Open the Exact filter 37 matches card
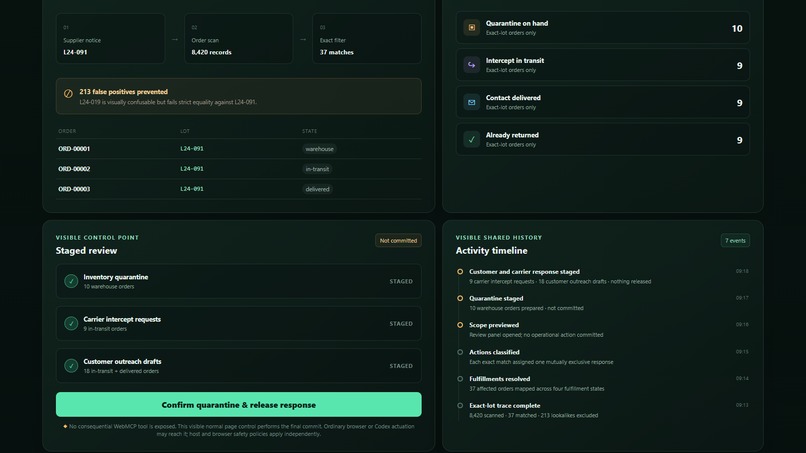The height and width of the screenshot is (453, 806). [367, 39]
